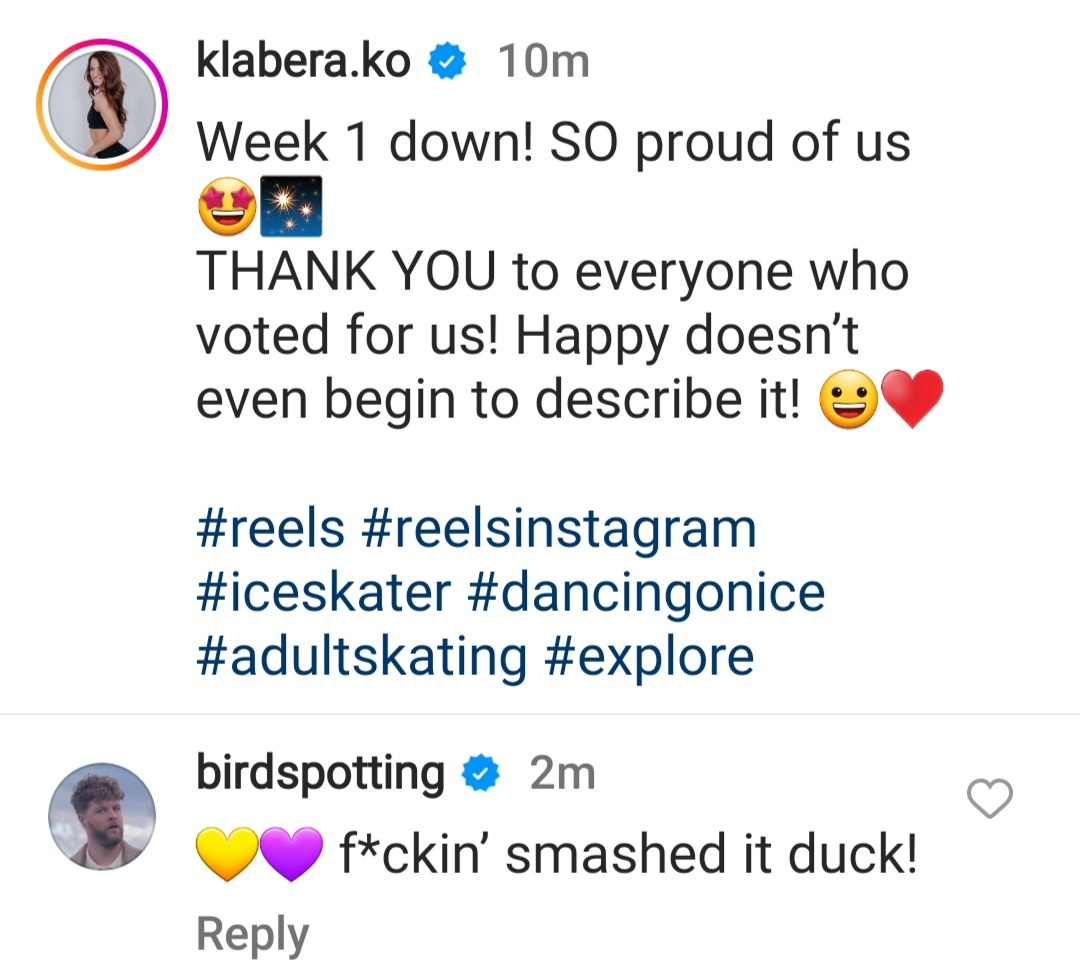The height and width of the screenshot is (980, 1080).
Task: Browse the #dancingonice hashtag
Action: tap(646, 592)
